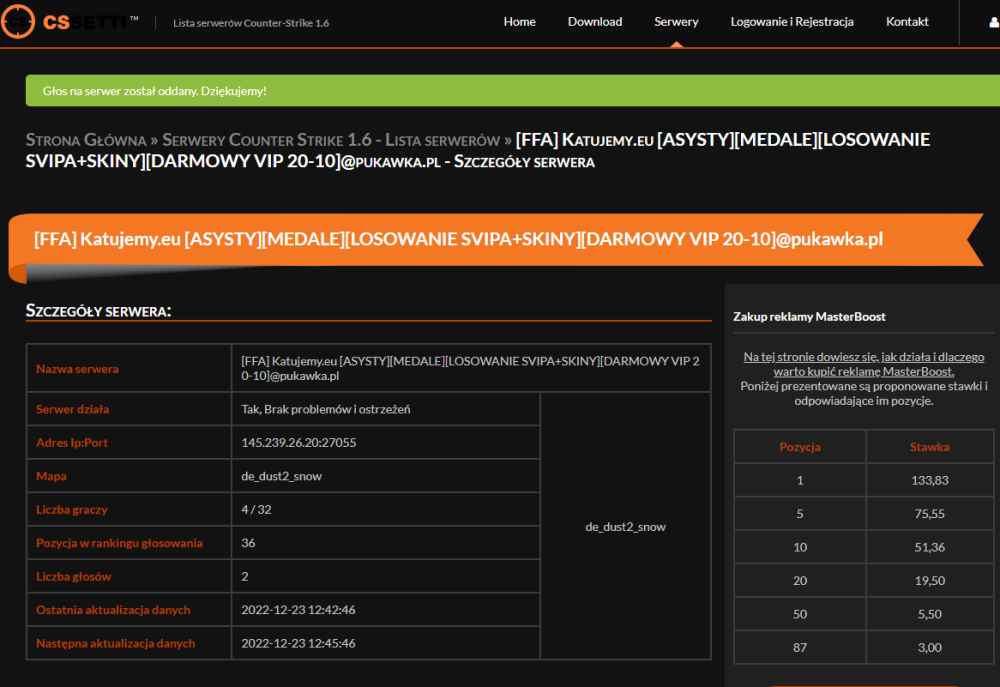Open the Download menu item

pos(594,22)
